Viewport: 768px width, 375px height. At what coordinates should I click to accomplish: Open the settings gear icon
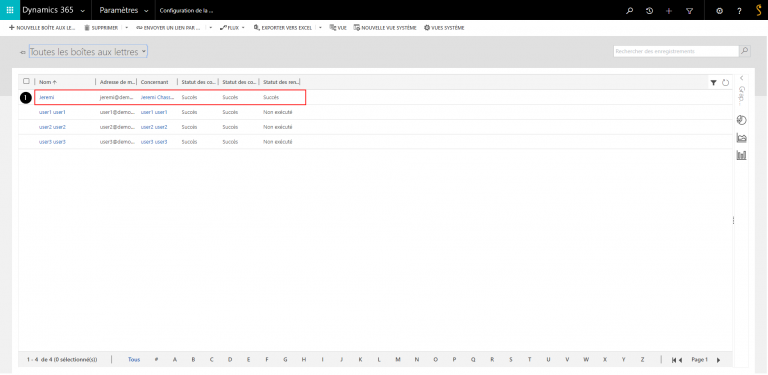[x=720, y=10]
